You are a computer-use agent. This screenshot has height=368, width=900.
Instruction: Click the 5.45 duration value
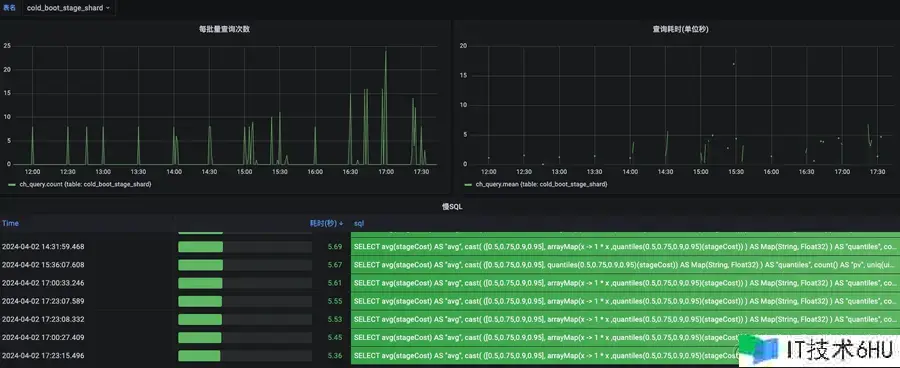(x=335, y=338)
